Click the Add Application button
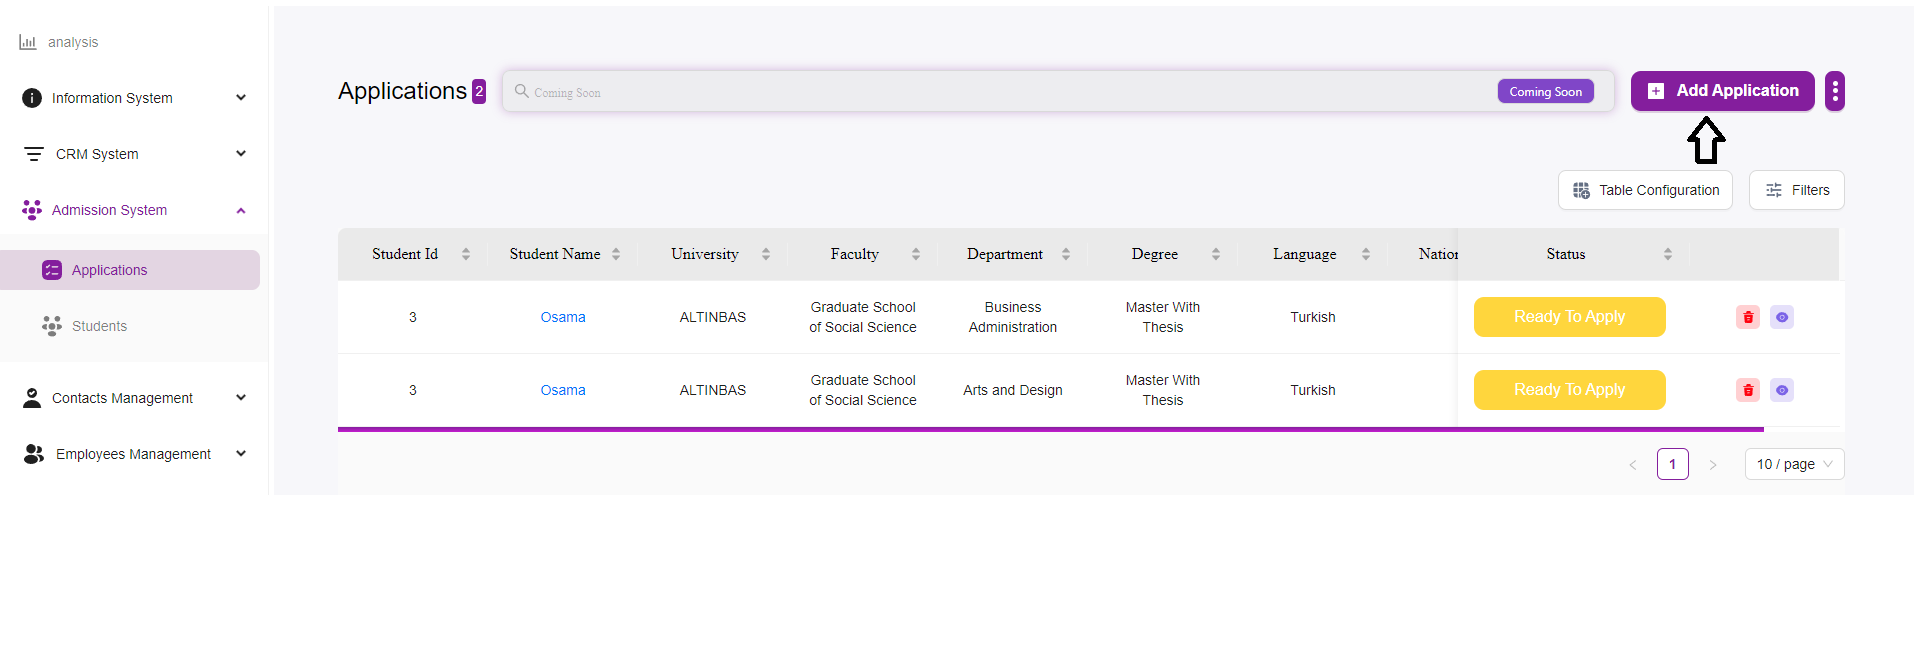Viewport: 1914px width, 648px height. [1722, 91]
